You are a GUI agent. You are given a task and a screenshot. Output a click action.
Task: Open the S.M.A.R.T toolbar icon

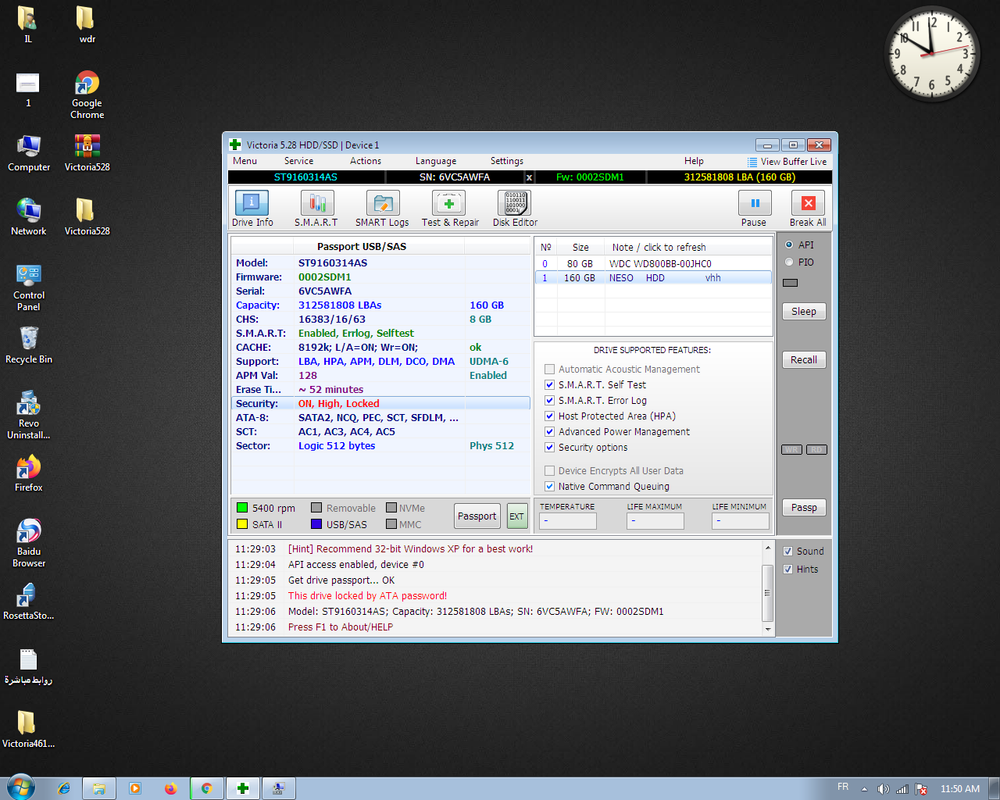coord(316,209)
